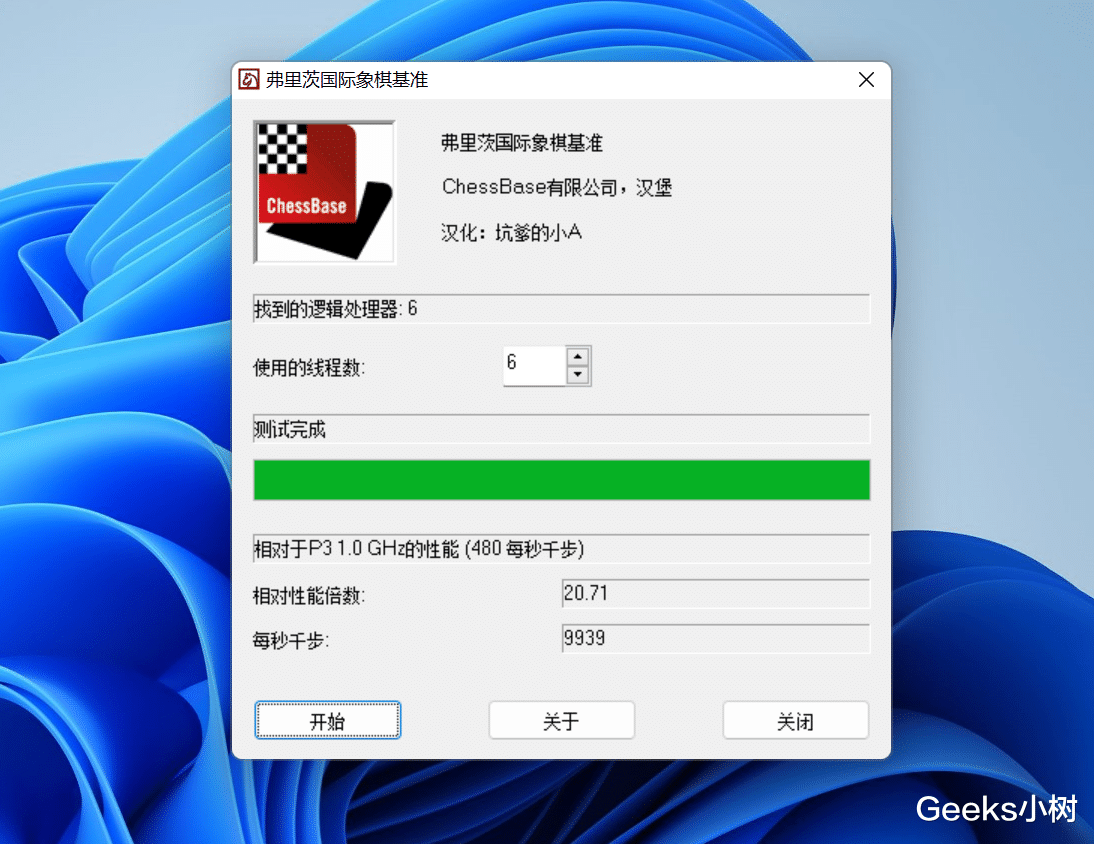The height and width of the screenshot is (844, 1094).
Task: Select the 找到的逻辑处理器 processors info bar
Action: point(561,309)
